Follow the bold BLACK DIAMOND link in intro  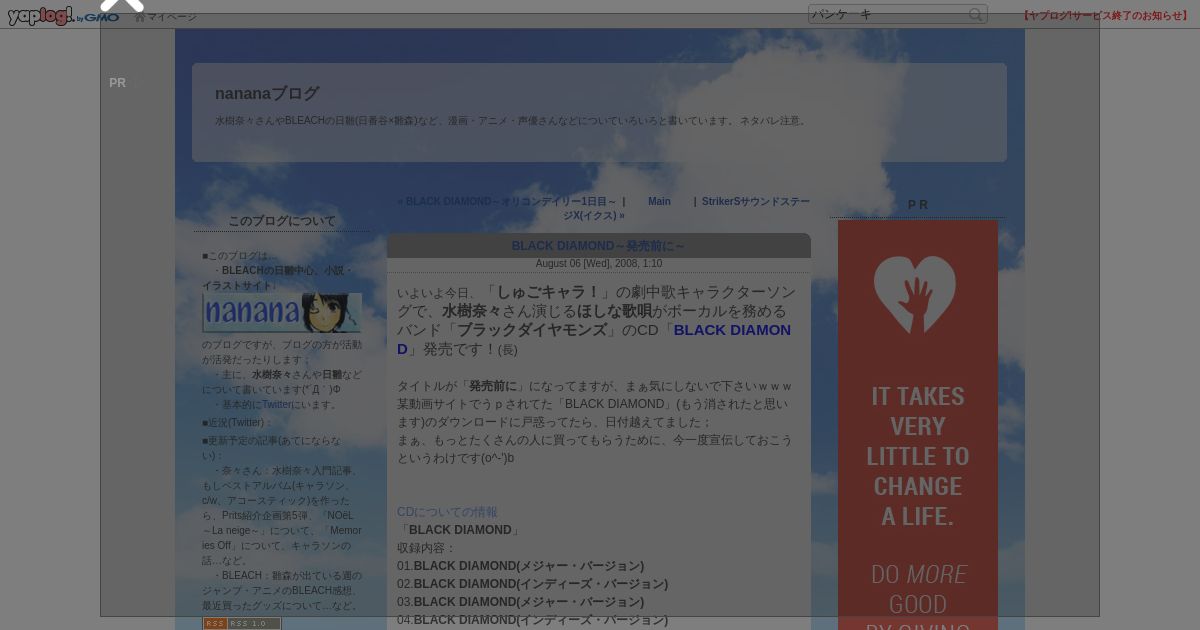tap(594, 338)
